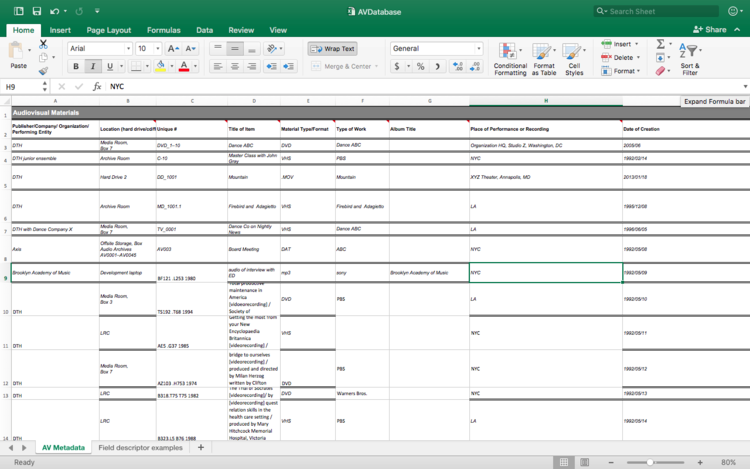Click Format cells button
The width and height of the screenshot is (750, 469).
click(621, 71)
